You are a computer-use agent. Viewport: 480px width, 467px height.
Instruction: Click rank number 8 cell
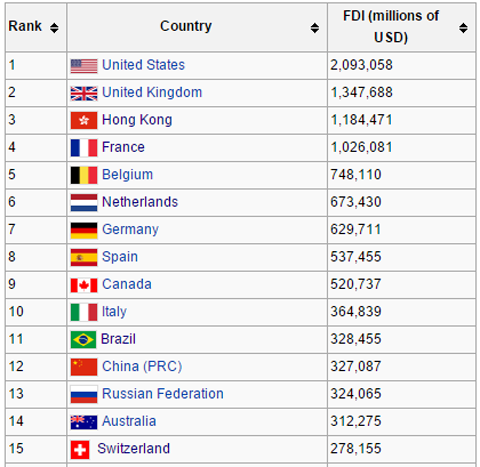pyautogui.click(x=36, y=257)
